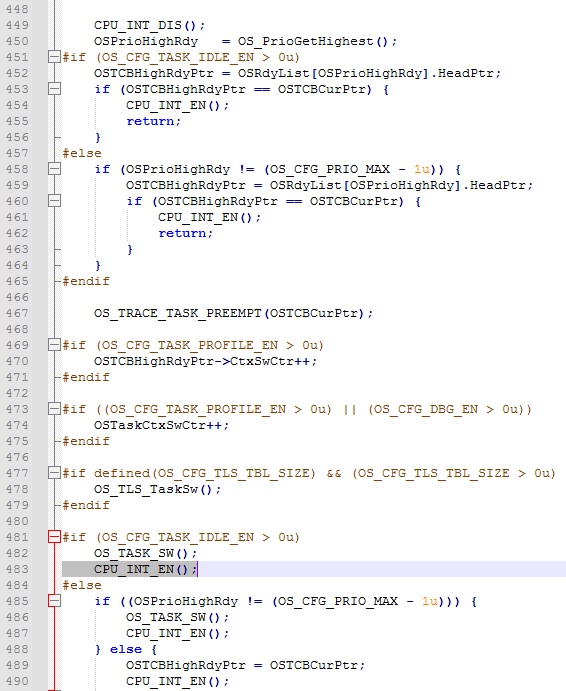Collapse the red fold marker at line 485
This screenshot has width=566, height=691.
54,601
